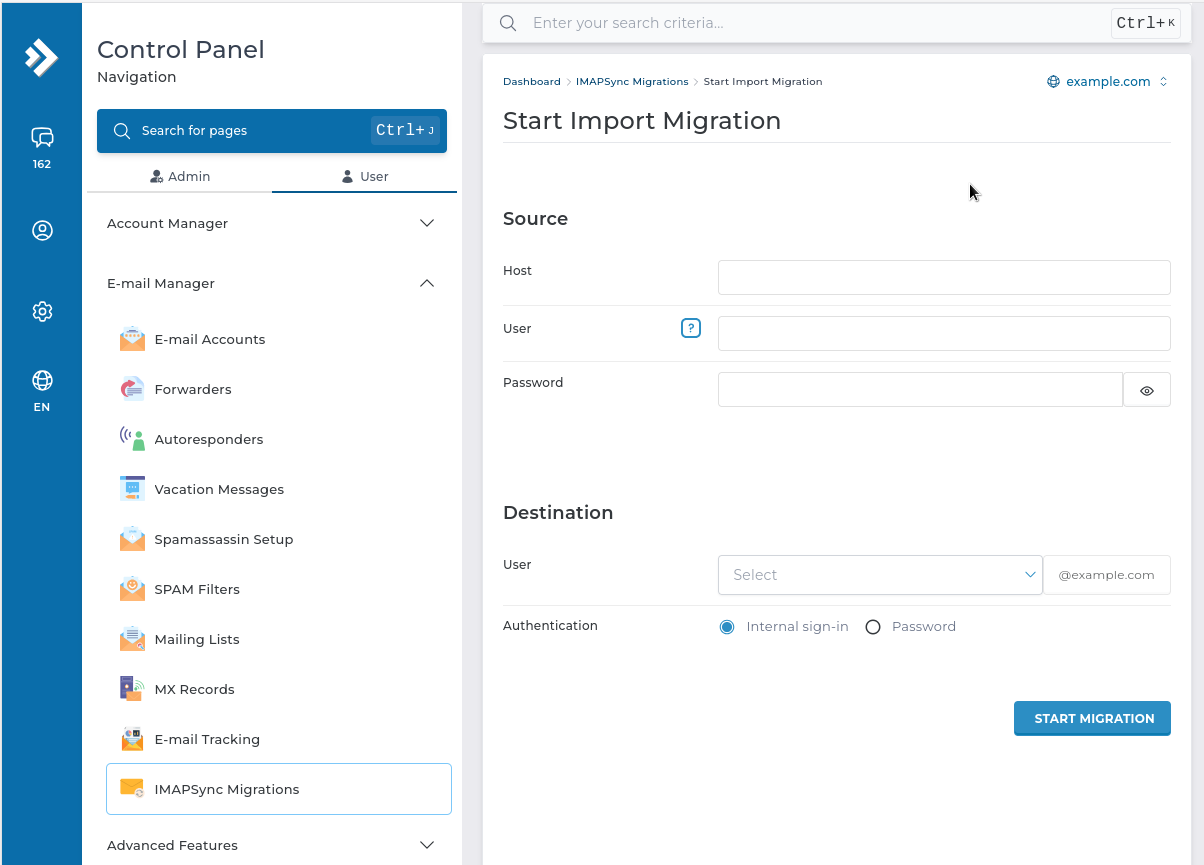Image resolution: width=1204 pixels, height=865 pixels.
Task: Click the user profile icon in left bar
Action: click(x=42, y=231)
